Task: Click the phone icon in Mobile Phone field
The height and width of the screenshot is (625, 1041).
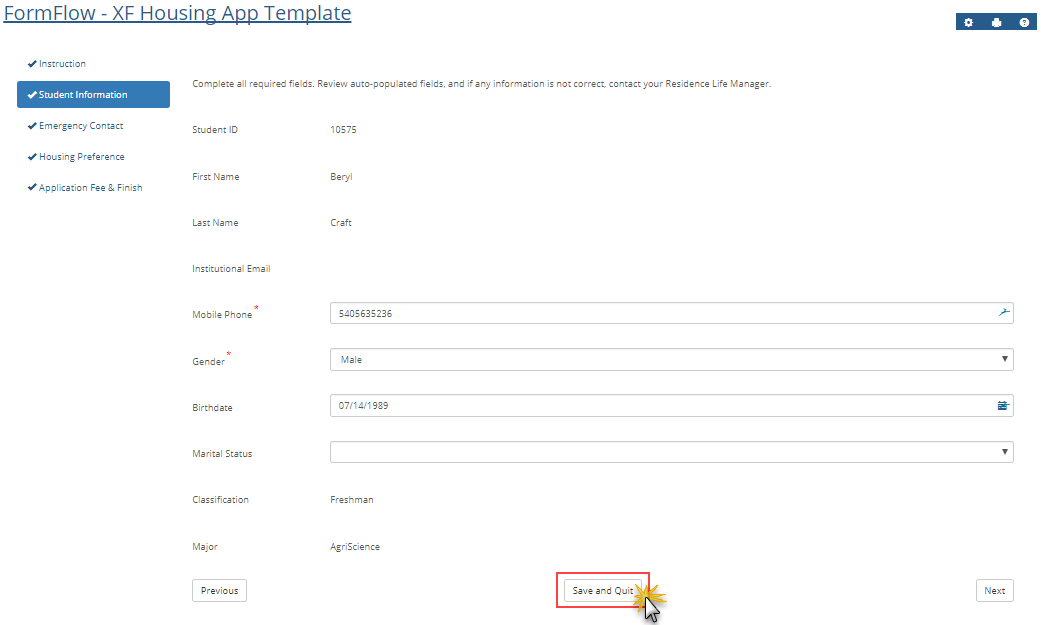Action: [1004, 313]
